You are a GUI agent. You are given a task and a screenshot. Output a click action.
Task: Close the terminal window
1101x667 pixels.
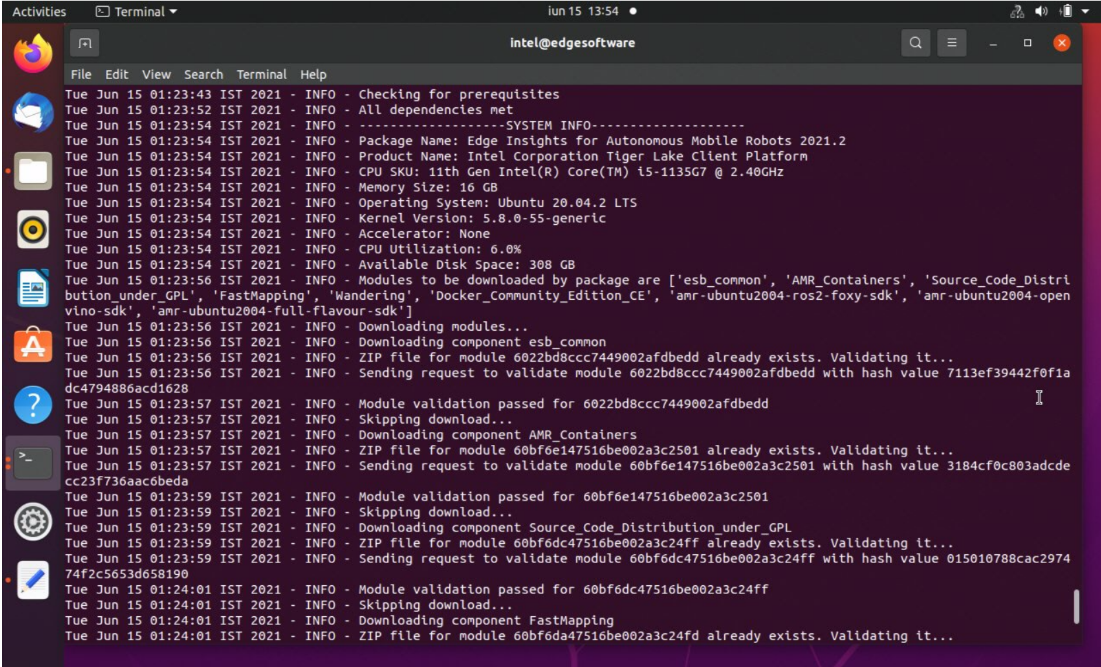[x=1062, y=43]
